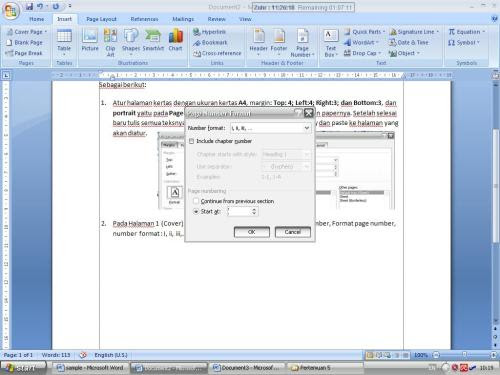Click the Hyperlink icon
The image size is (500, 375).
[x=197, y=32]
